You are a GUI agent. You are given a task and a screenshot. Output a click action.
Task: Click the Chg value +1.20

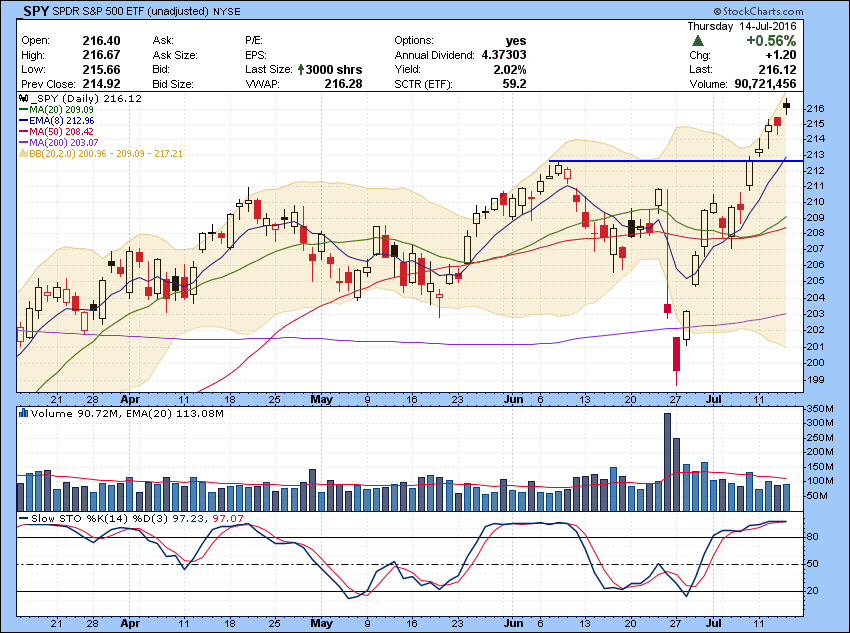click(781, 55)
